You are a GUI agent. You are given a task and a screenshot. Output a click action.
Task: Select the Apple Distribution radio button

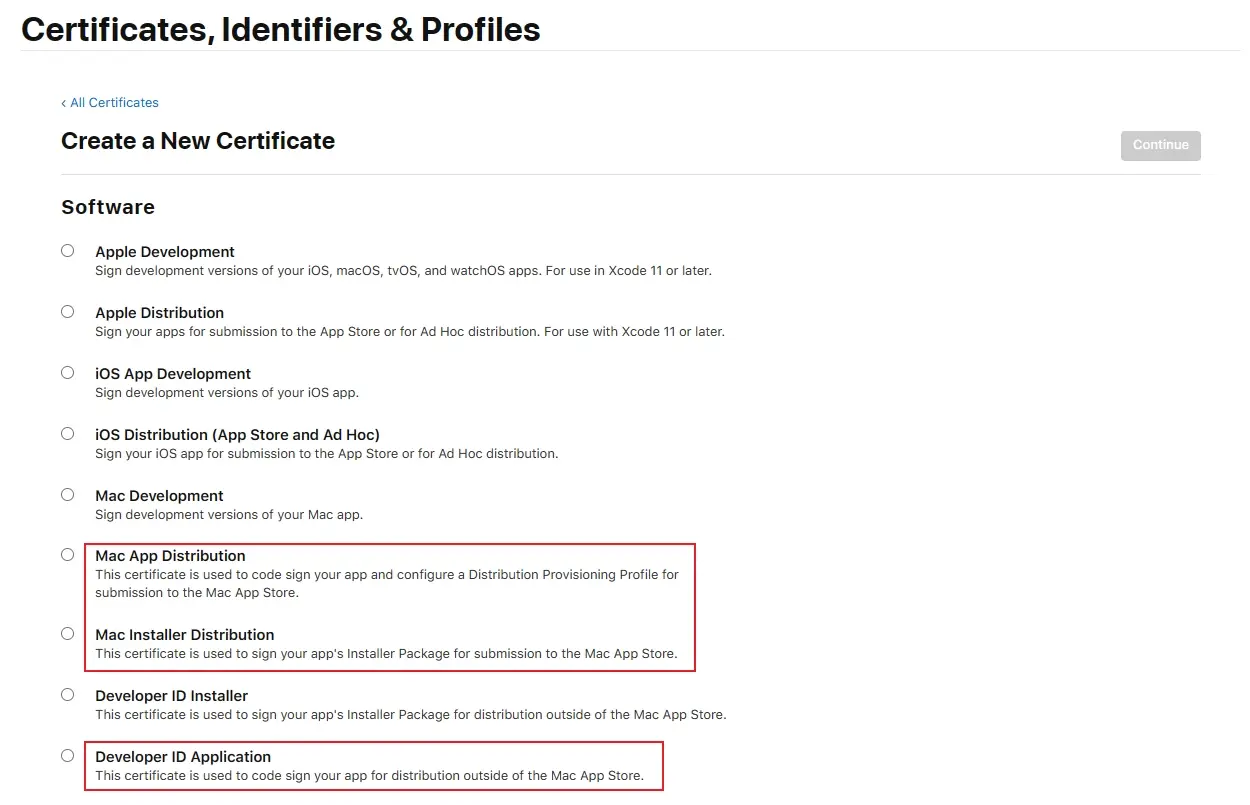click(68, 312)
